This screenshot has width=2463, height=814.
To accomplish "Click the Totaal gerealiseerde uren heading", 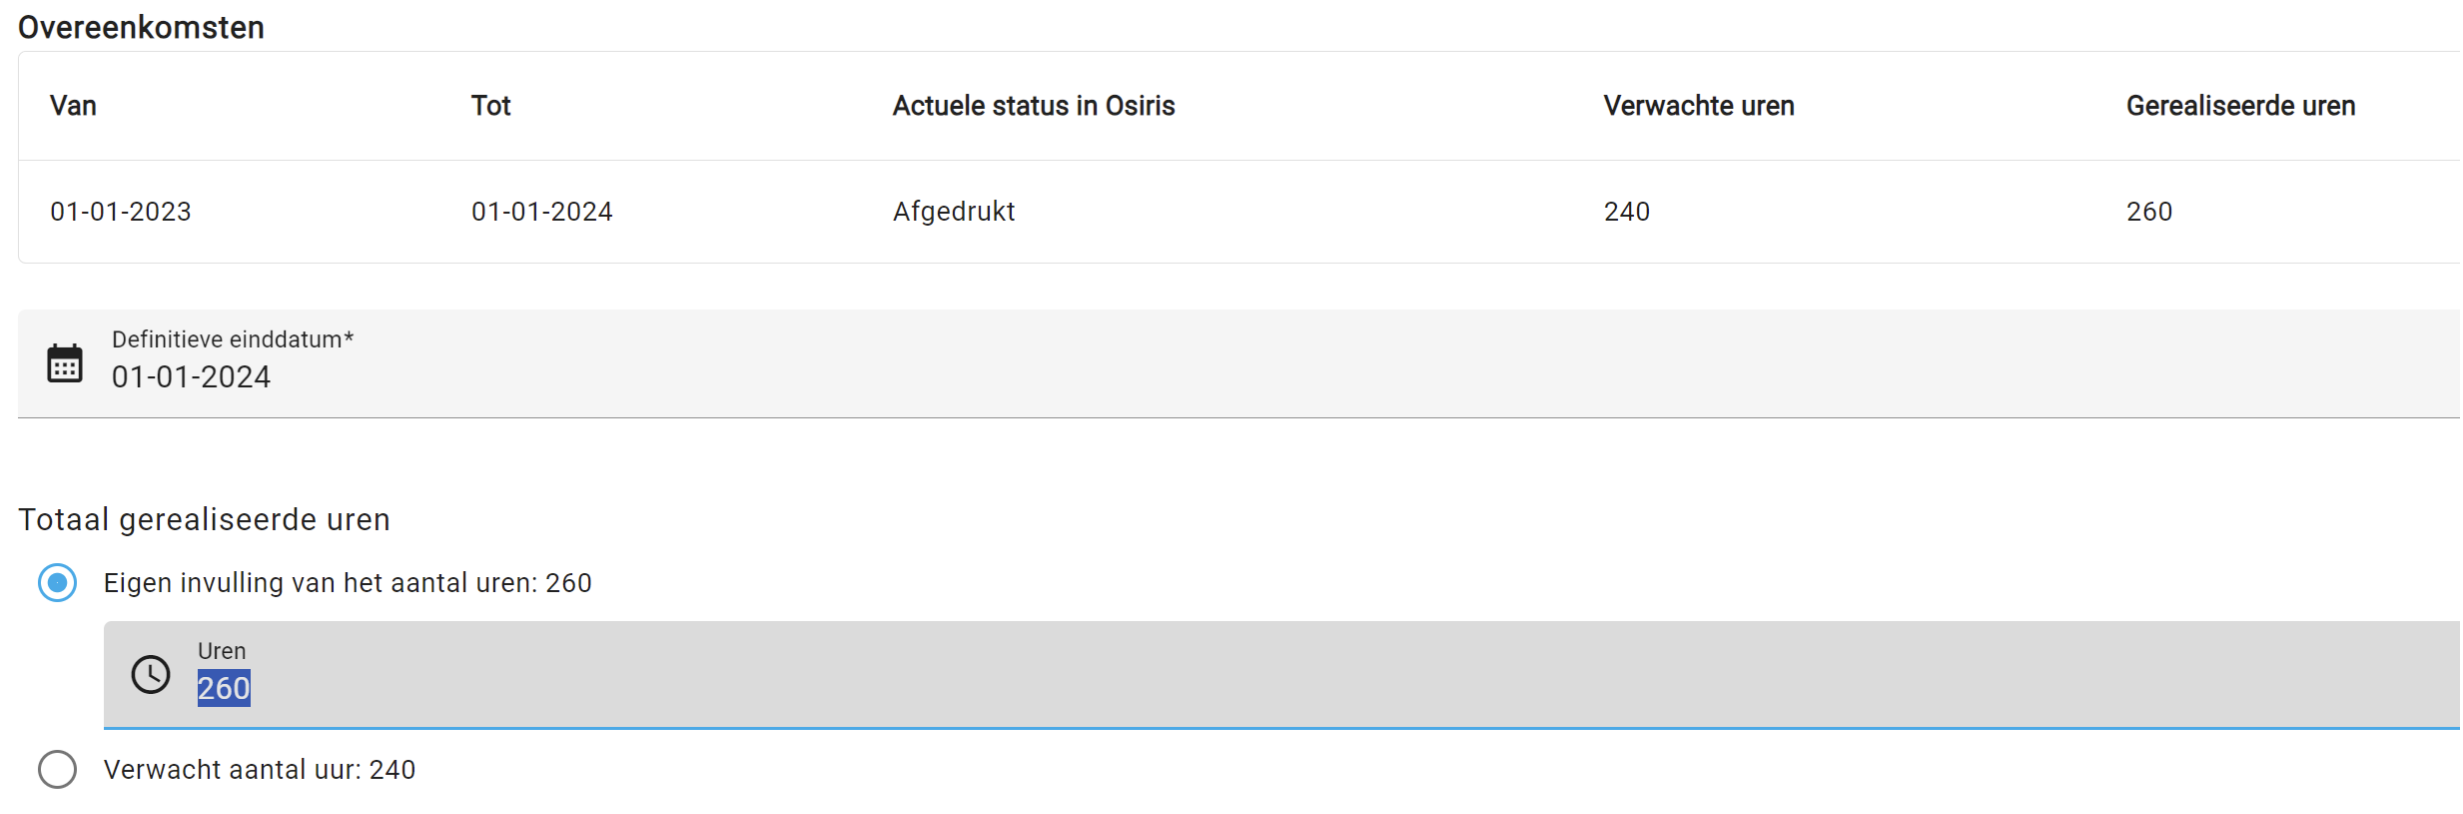I will [204, 520].
